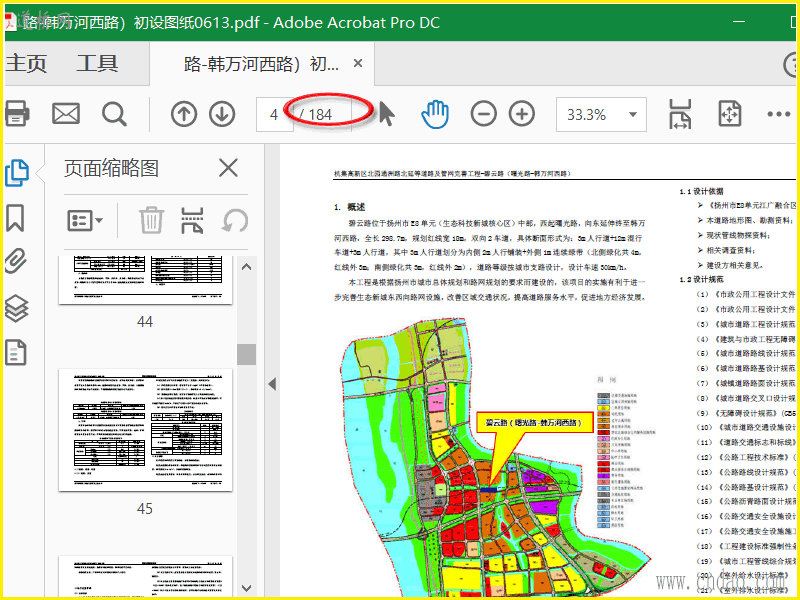Click the page number input field
Viewport: 800px width, 600px height.
[x=274, y=114]
